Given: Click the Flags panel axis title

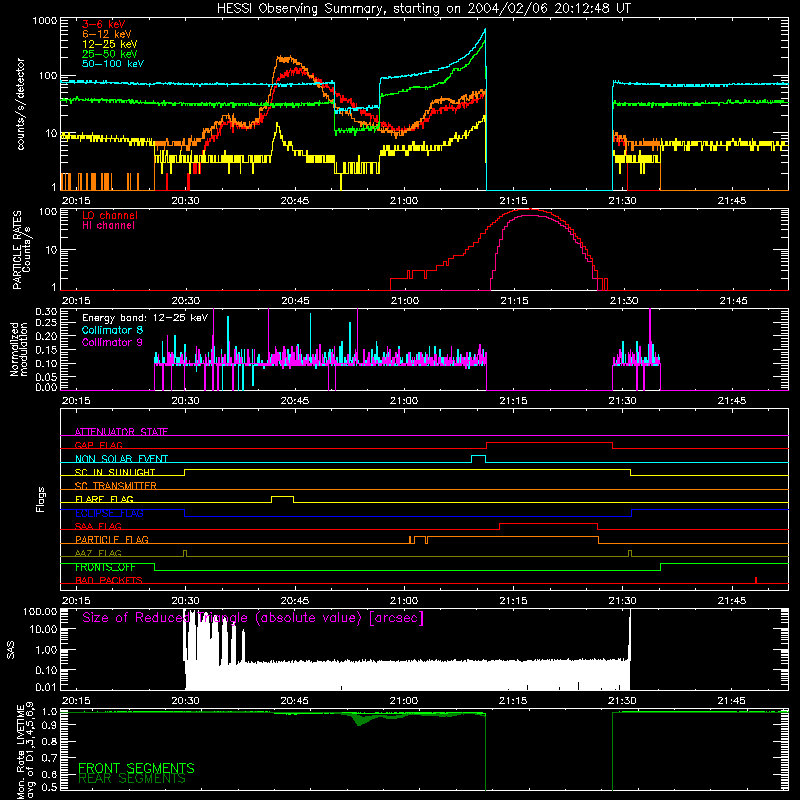Looking at the screenshot, I should 41,499.
